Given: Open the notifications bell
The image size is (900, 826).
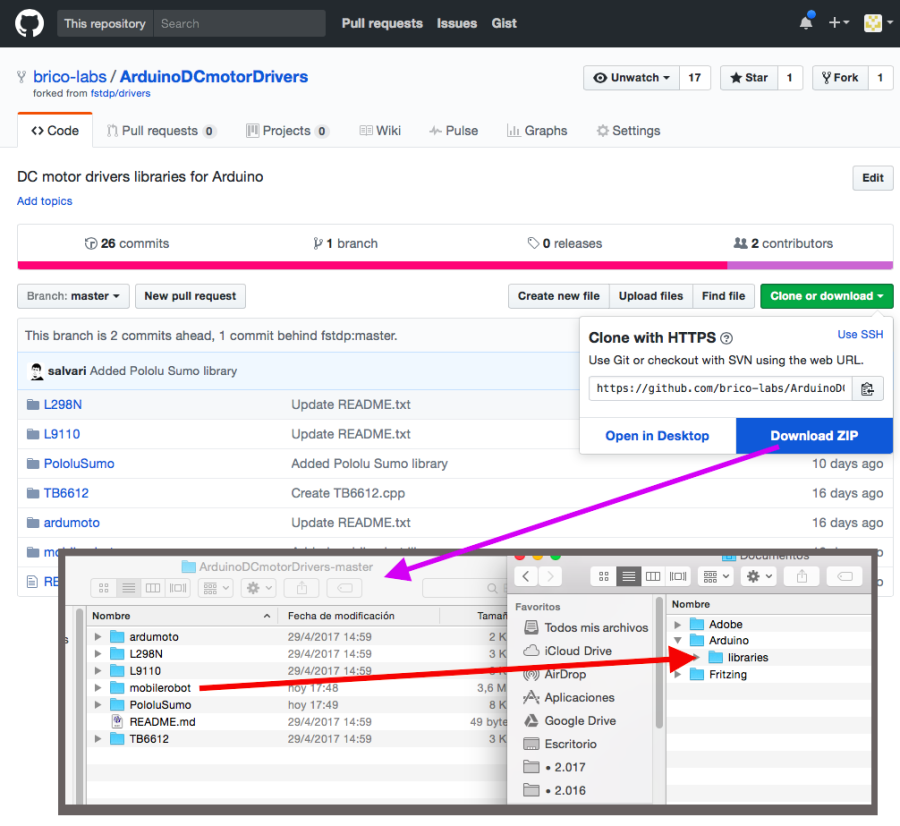Looking at the screenshot, I should tap(806, 23).
